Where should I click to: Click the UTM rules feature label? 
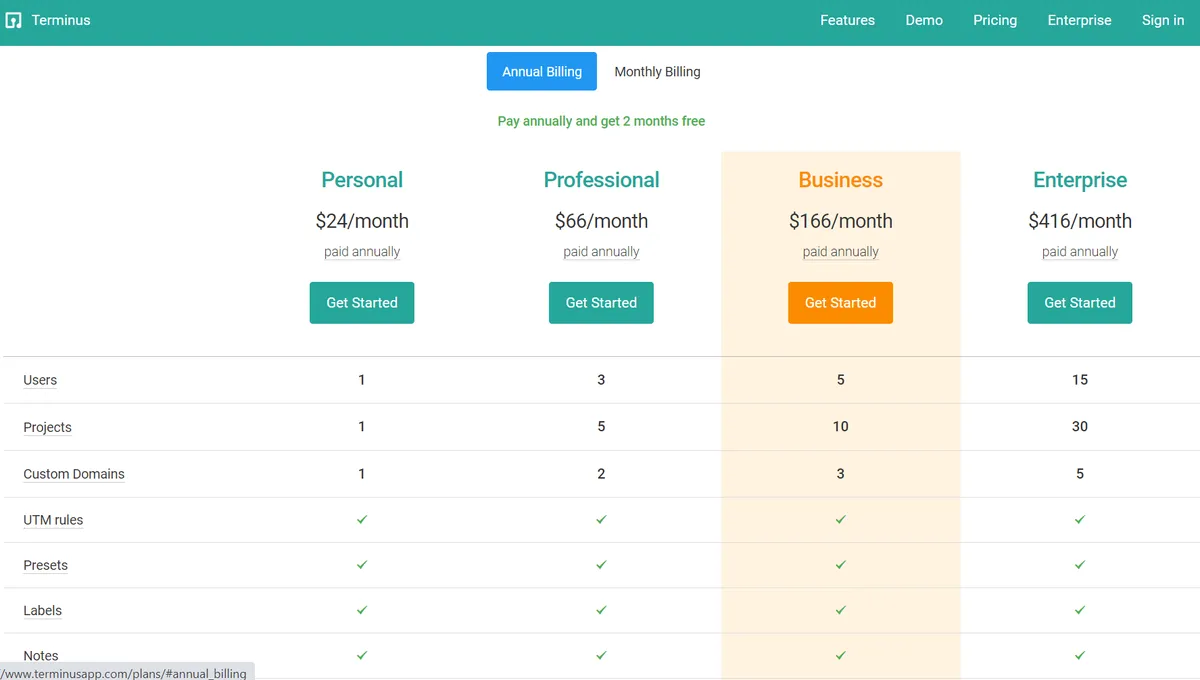pos(53,520)
